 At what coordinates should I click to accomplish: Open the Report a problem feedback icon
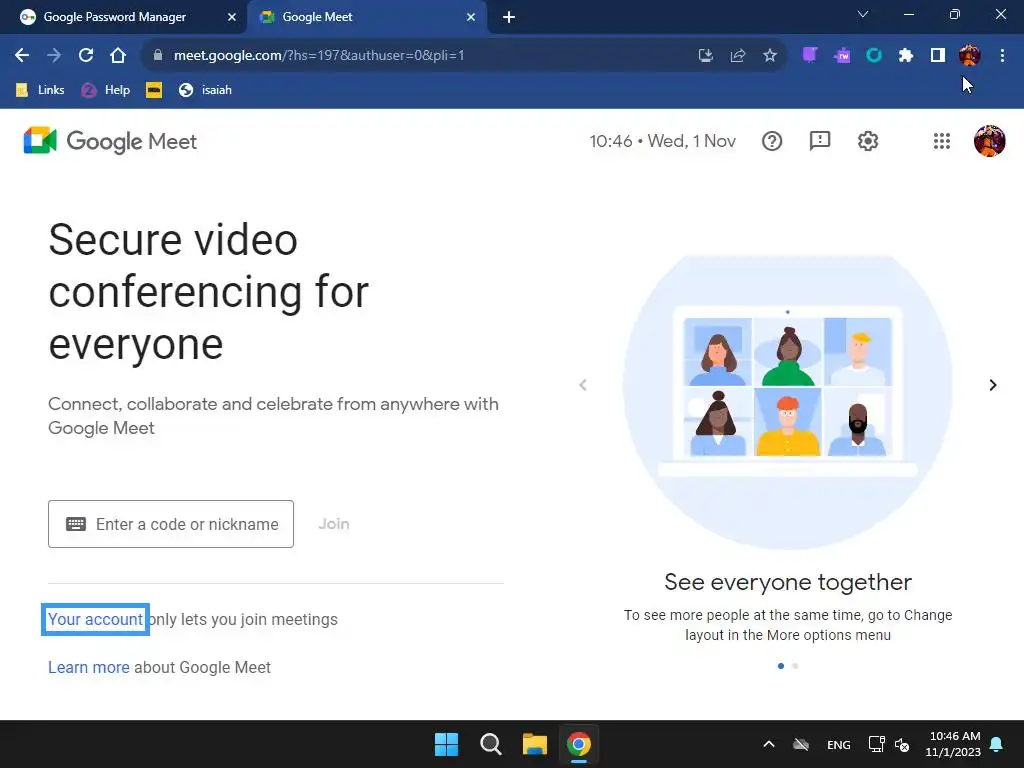(x=820, y=141)
